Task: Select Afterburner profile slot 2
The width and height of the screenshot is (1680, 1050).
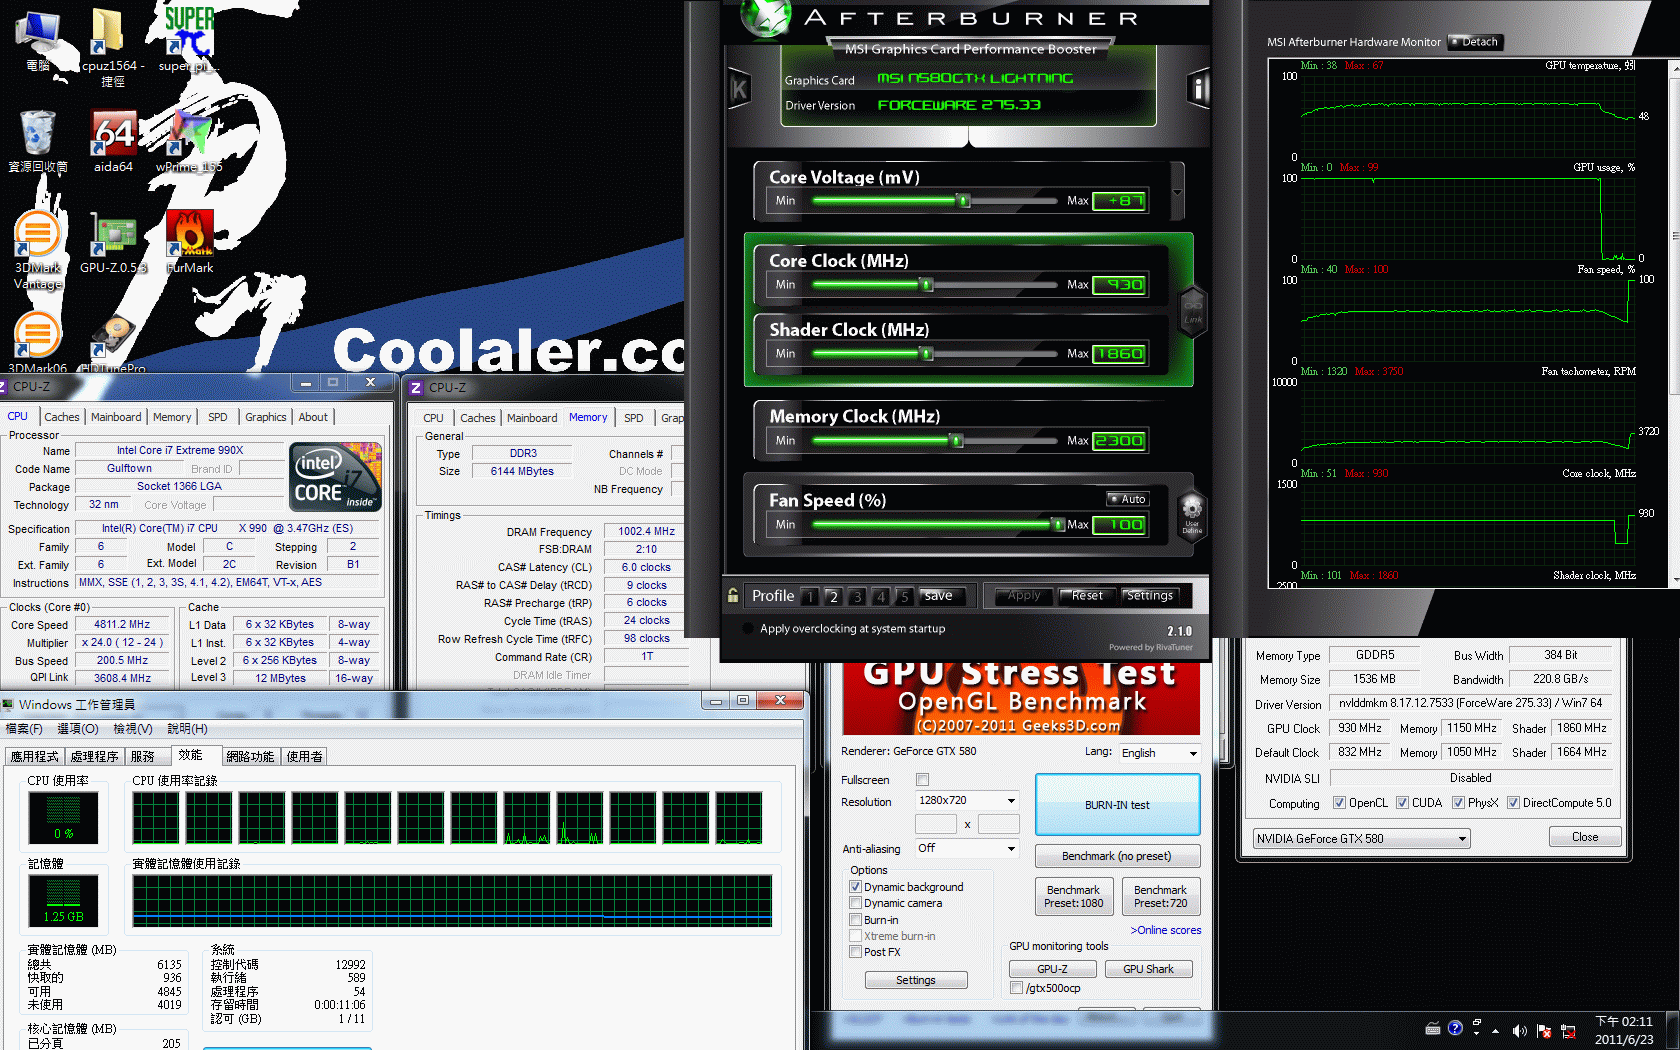Action: [x=833, y=597]
